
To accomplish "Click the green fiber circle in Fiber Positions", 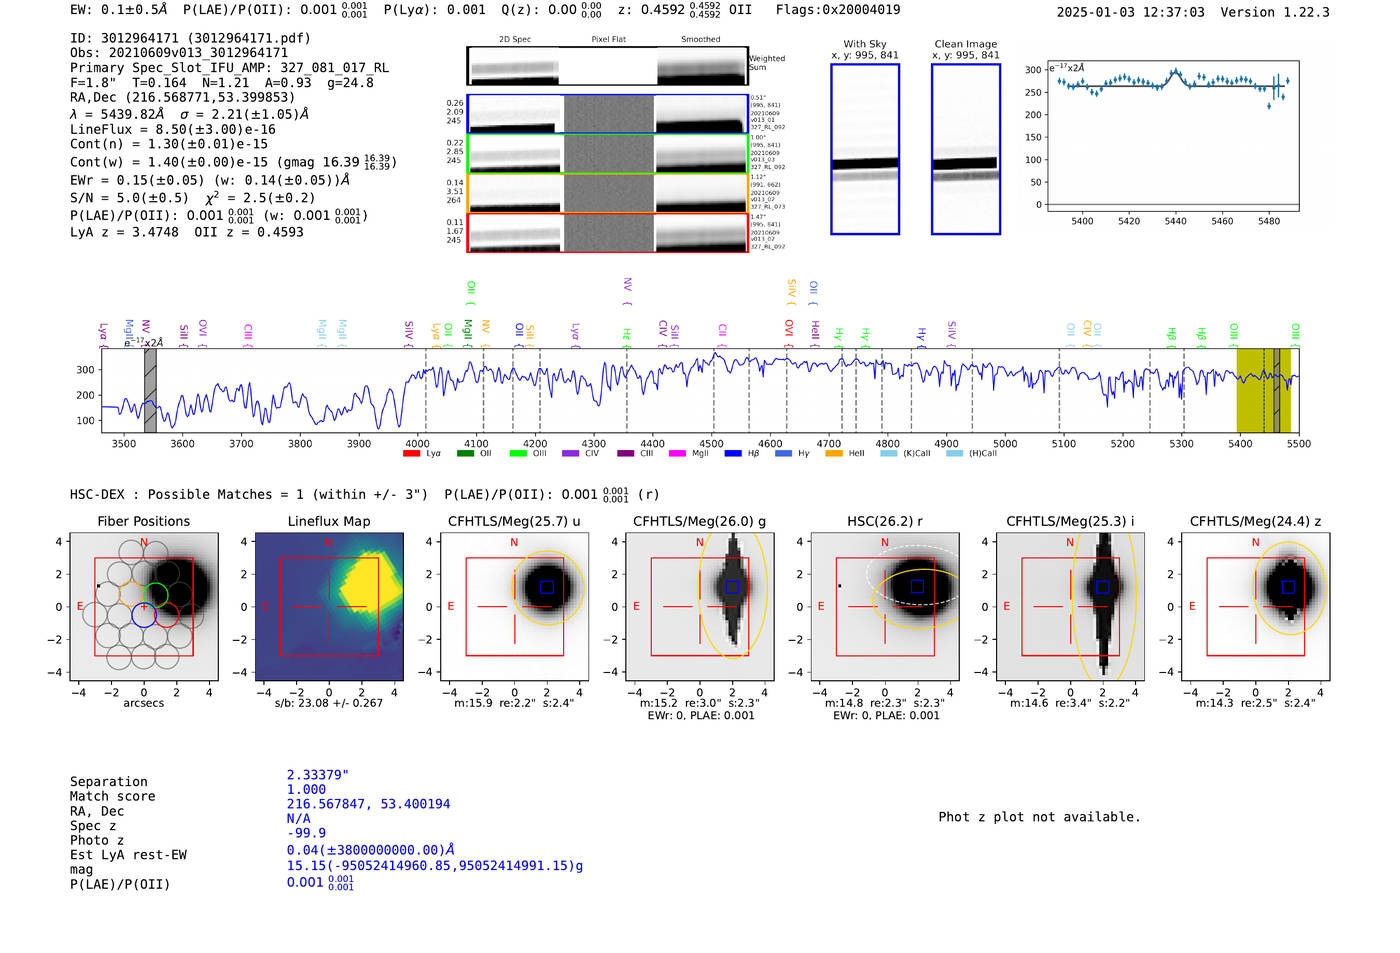I will point(155,594).
